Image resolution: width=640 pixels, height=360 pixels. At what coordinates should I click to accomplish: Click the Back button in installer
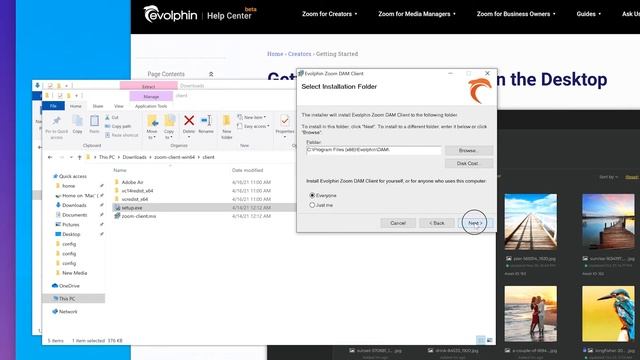tap(436, 223)
